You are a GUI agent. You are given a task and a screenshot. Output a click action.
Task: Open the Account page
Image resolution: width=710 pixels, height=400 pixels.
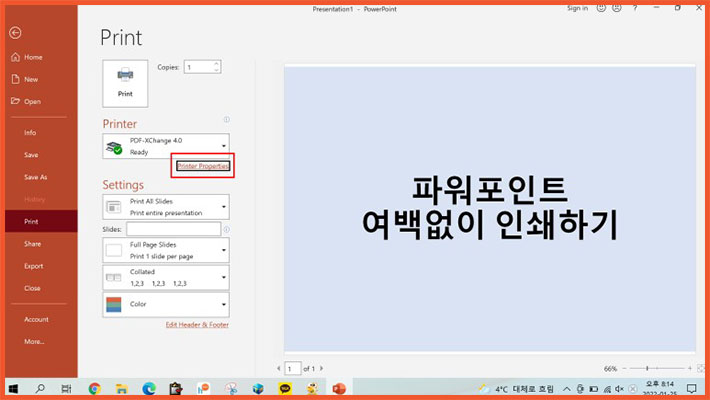click(x=41, y=319)
